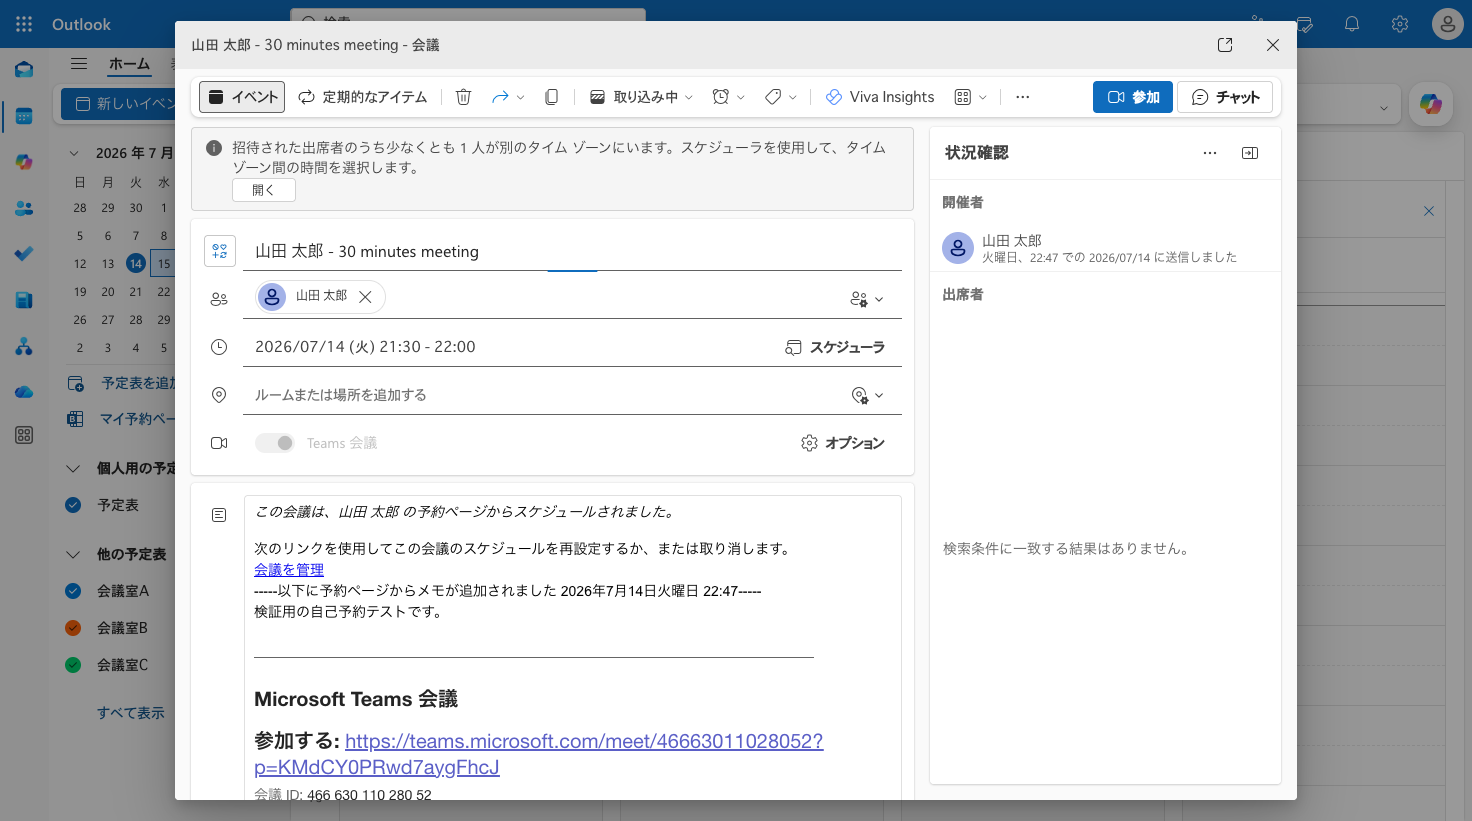Click the meeting template icon beside title
The height and width of the screenshot is (821, 1472).
220,251
